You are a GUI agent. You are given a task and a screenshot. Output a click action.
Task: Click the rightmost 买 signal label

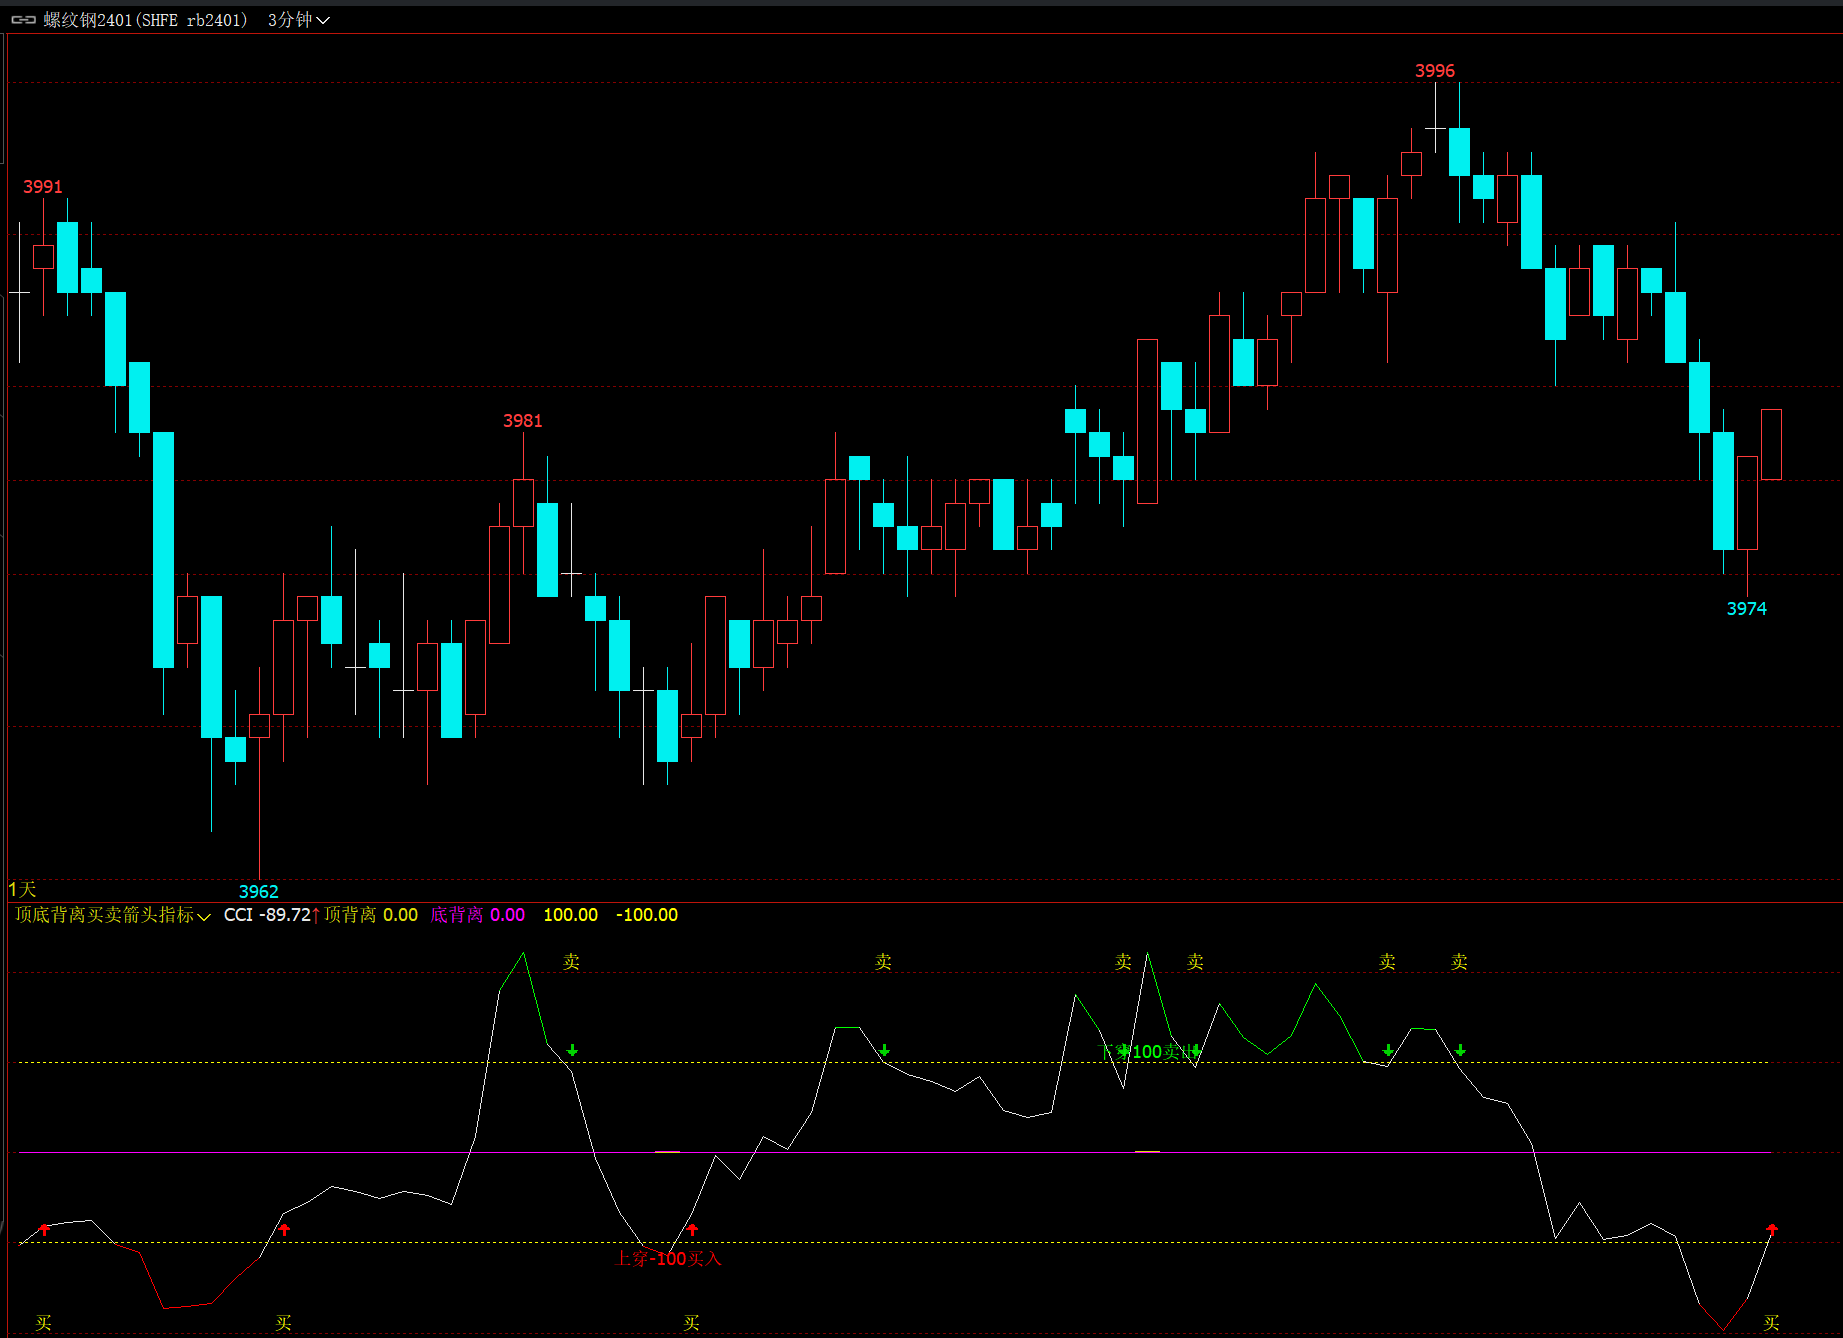pos(1772,1324)
